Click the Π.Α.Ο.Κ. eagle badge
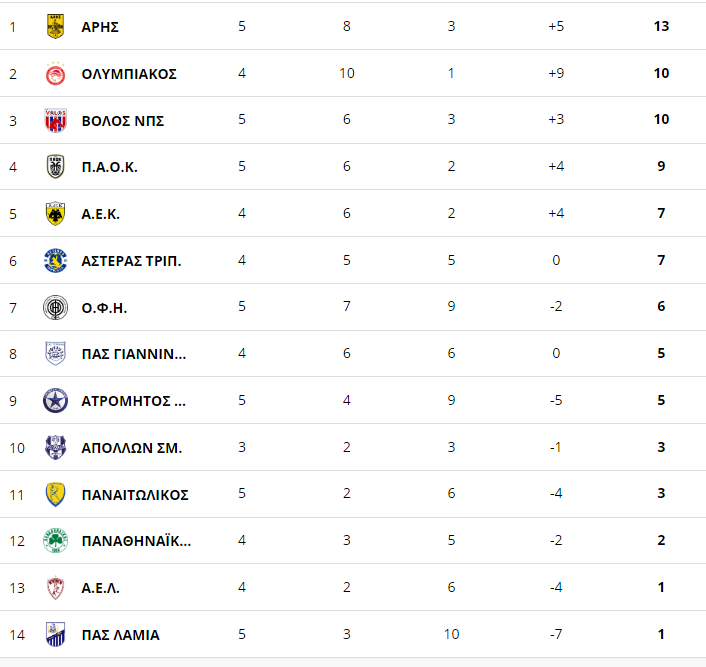 [55, 167]
